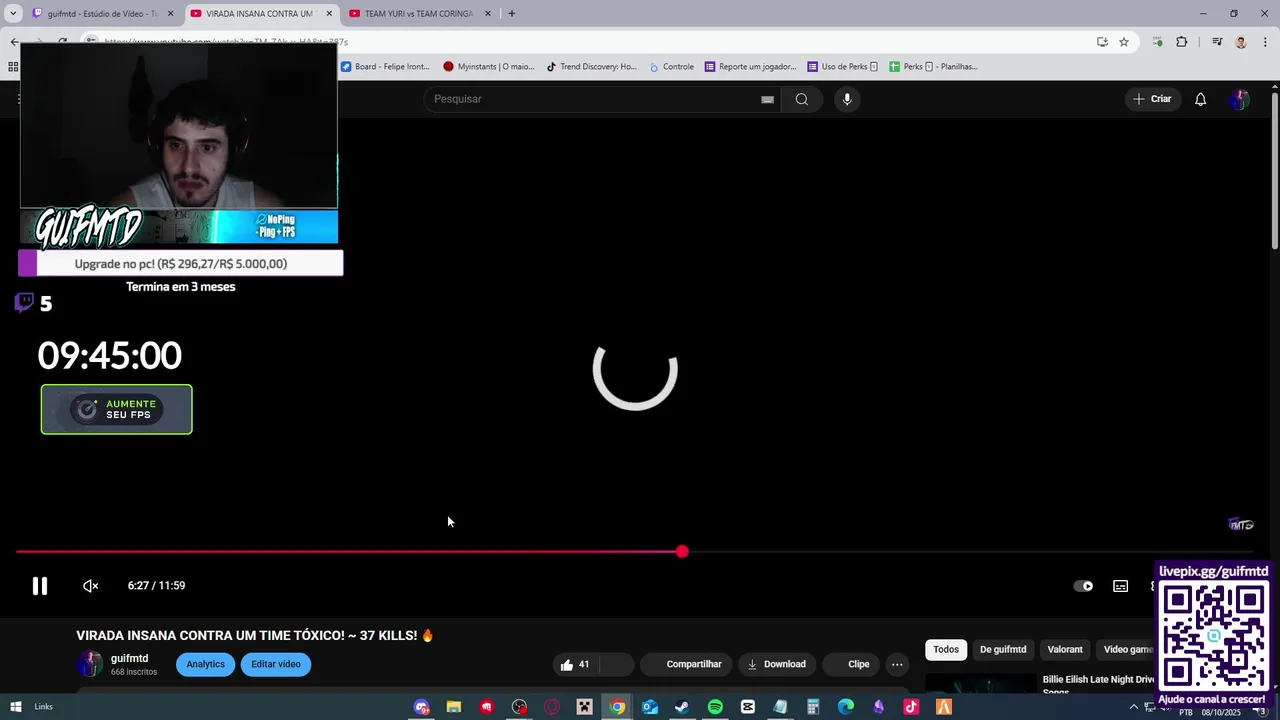Start voice search with microphone icon

[847, 99]
